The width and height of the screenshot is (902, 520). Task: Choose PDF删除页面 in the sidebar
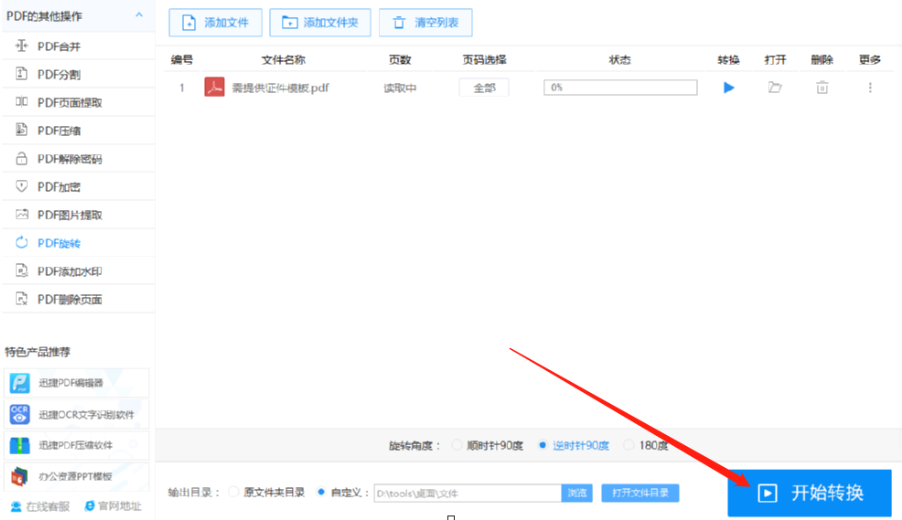78,299
